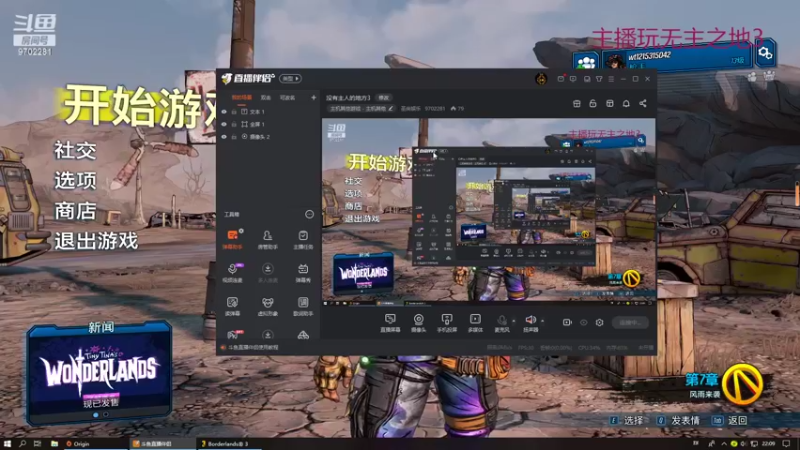Toggle visibility of the 文本 1 source
Viewport: 800px width, 450px height.
click(x=224, y=112)
